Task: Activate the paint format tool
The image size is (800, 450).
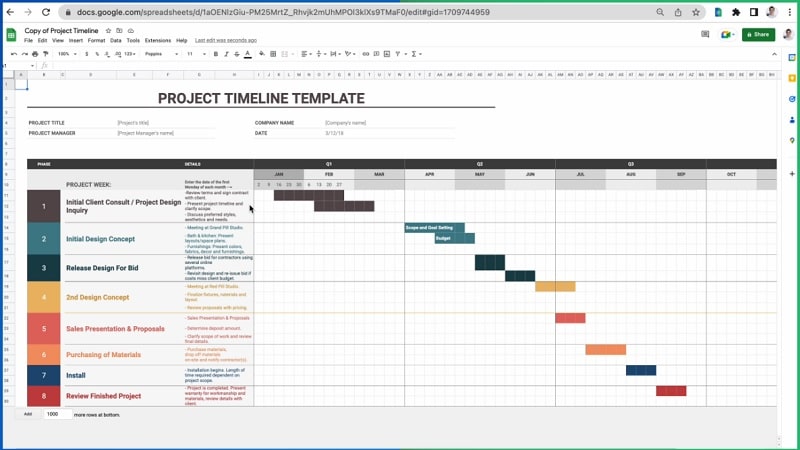Action: pyautogui.click(x=45, y=54)
